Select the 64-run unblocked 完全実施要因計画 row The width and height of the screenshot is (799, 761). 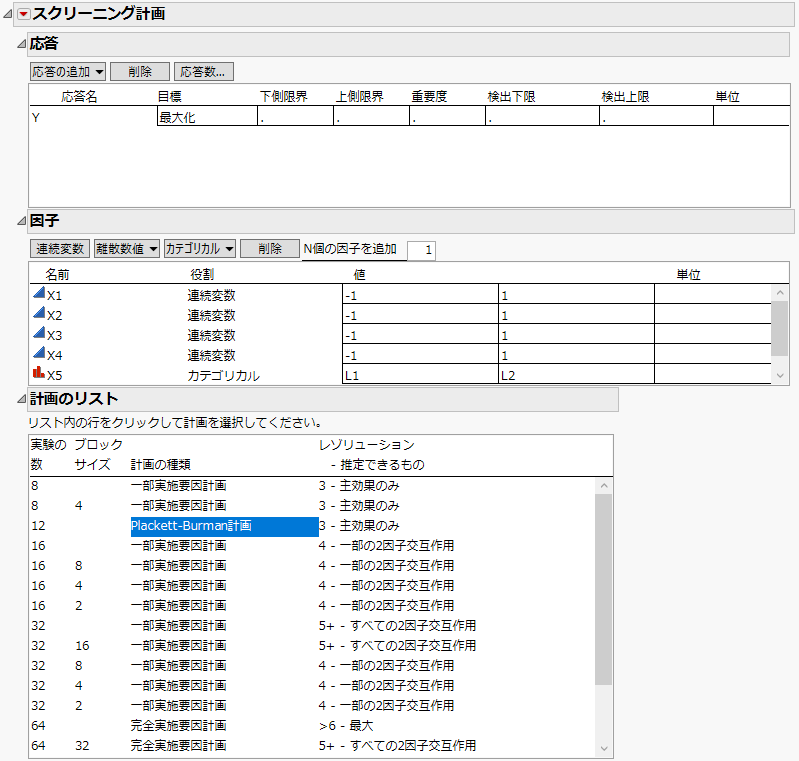pos(311,725)
